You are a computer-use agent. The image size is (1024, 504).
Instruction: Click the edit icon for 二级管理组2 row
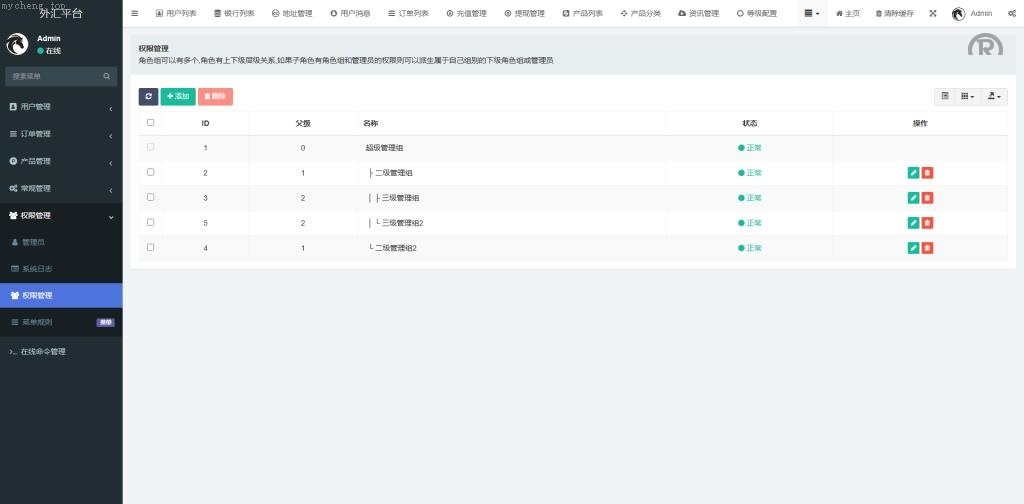coord(913,248)
